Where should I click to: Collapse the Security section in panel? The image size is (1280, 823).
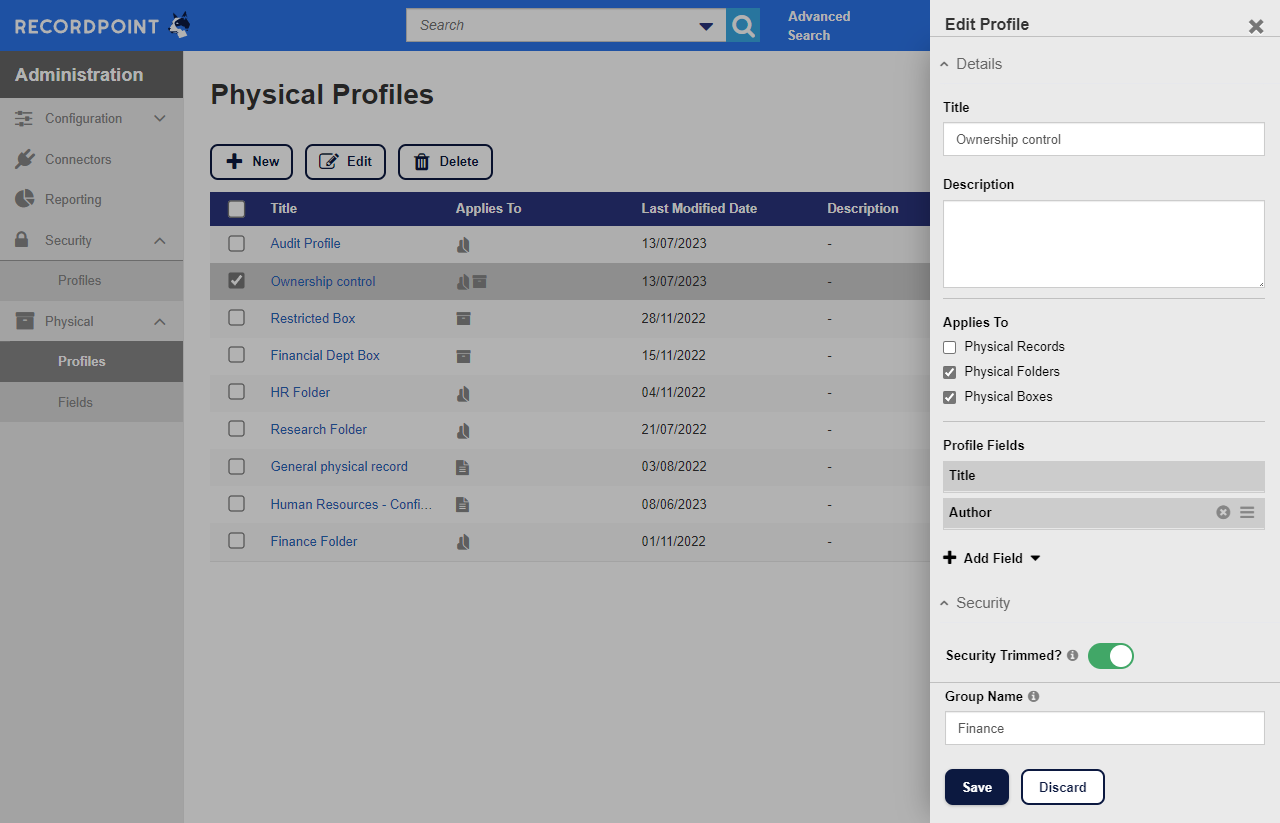[x=975, y=603]
